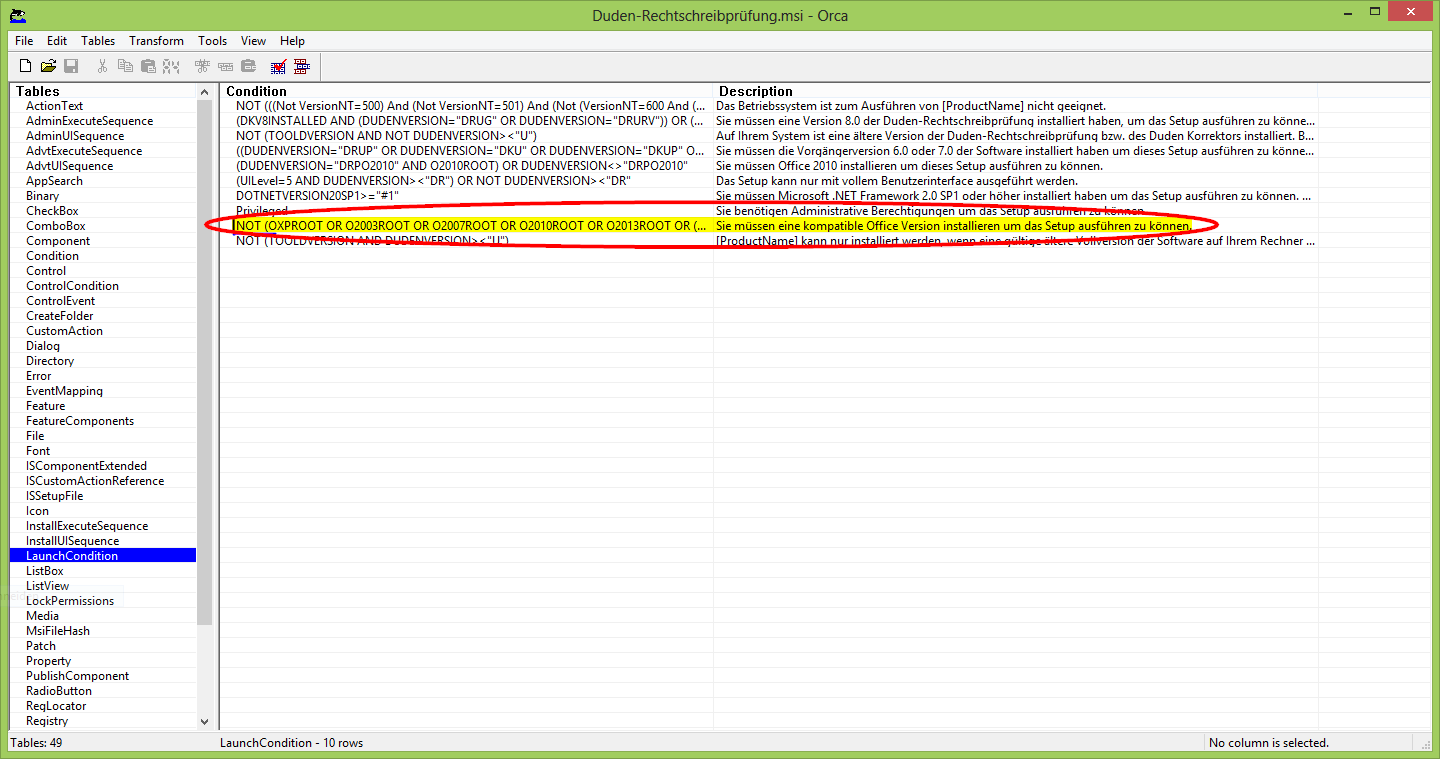Select the ISSetupFile table
The width and height of the screenshot is (1440, 759).
[x=55, y=496]
